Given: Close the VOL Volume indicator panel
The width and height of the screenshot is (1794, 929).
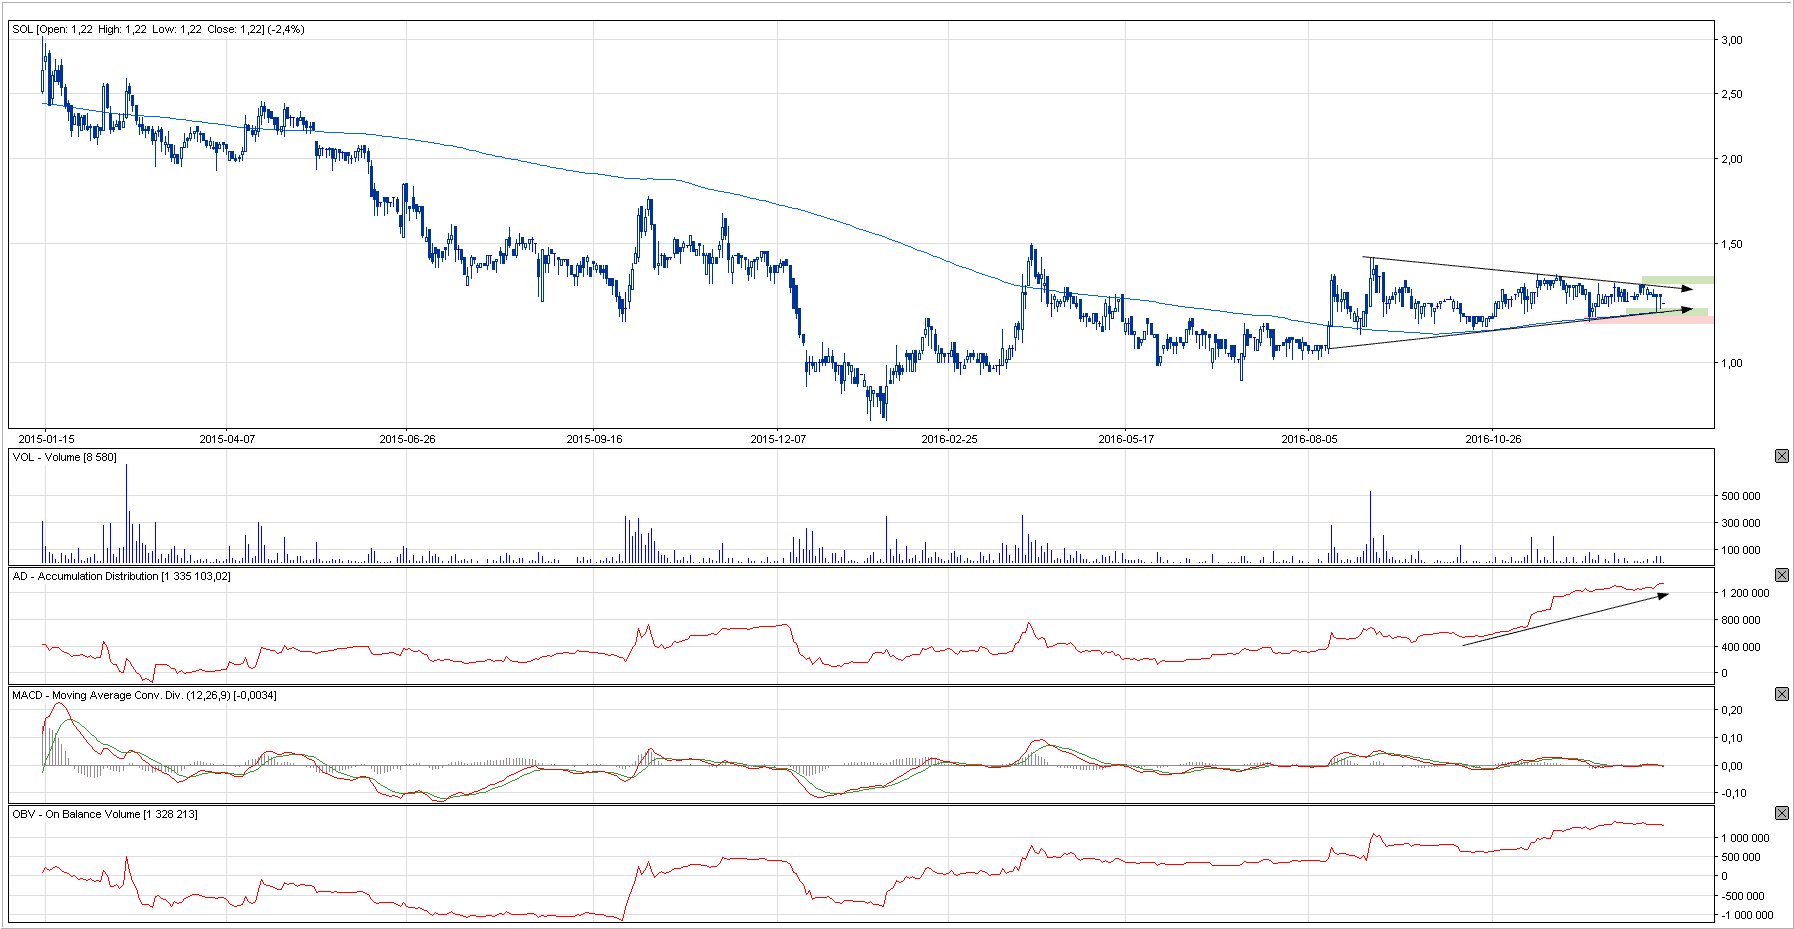Looking at the screenshot, I should (x=1781, y=456).
